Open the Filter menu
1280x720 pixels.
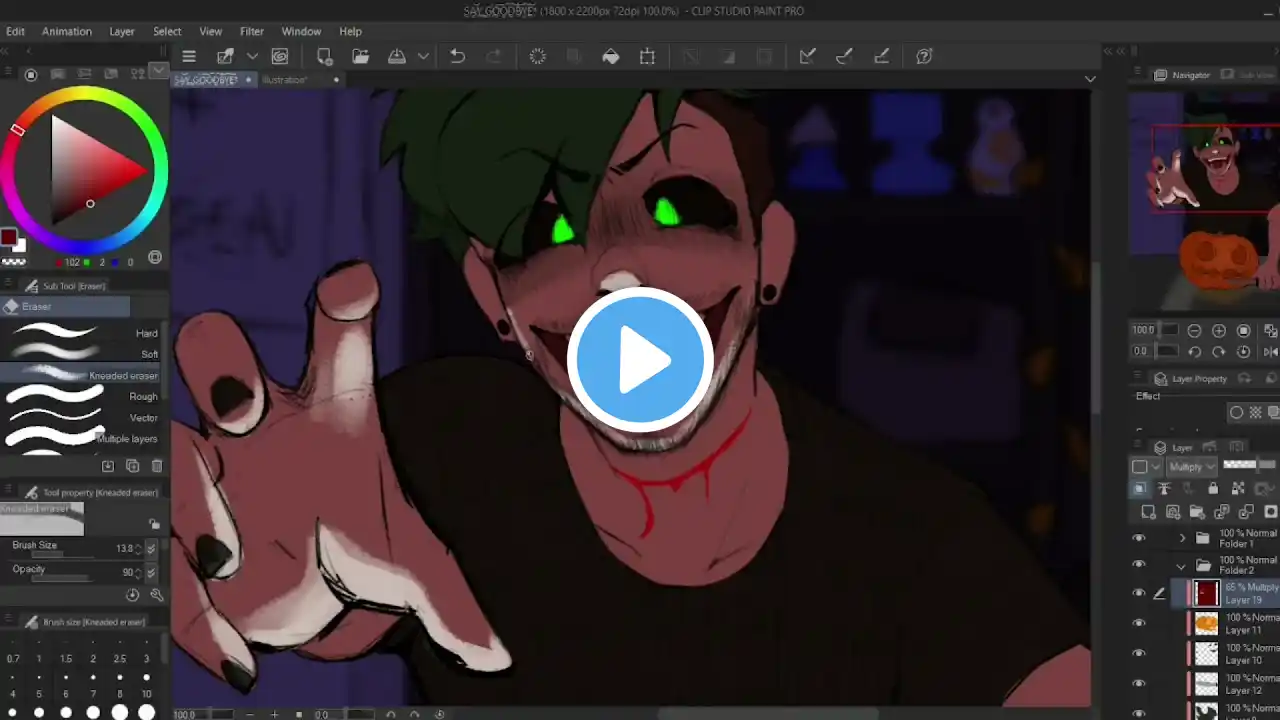click(x=252, y=31)
